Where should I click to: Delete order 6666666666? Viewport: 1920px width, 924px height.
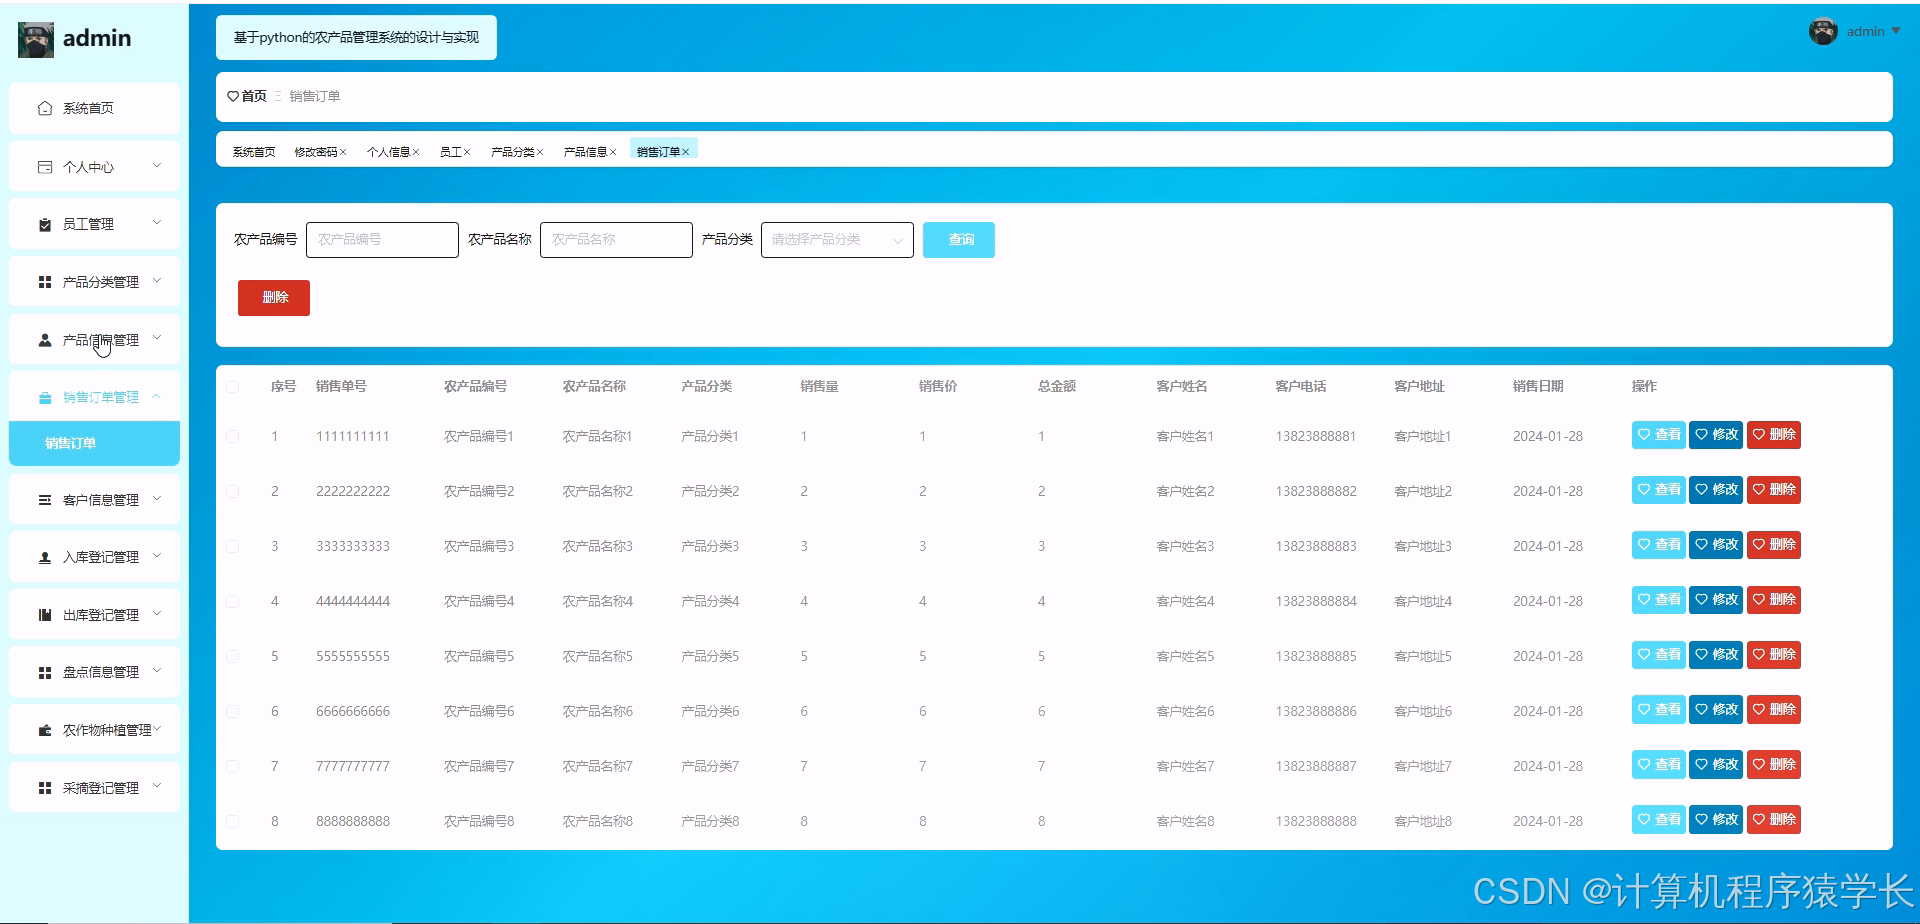1774,710
